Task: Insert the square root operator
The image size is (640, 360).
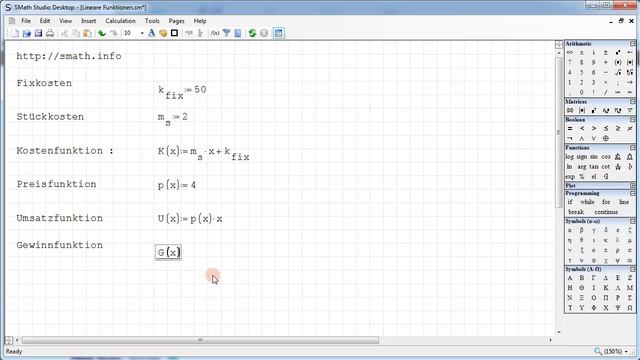Action: [618, 72]
